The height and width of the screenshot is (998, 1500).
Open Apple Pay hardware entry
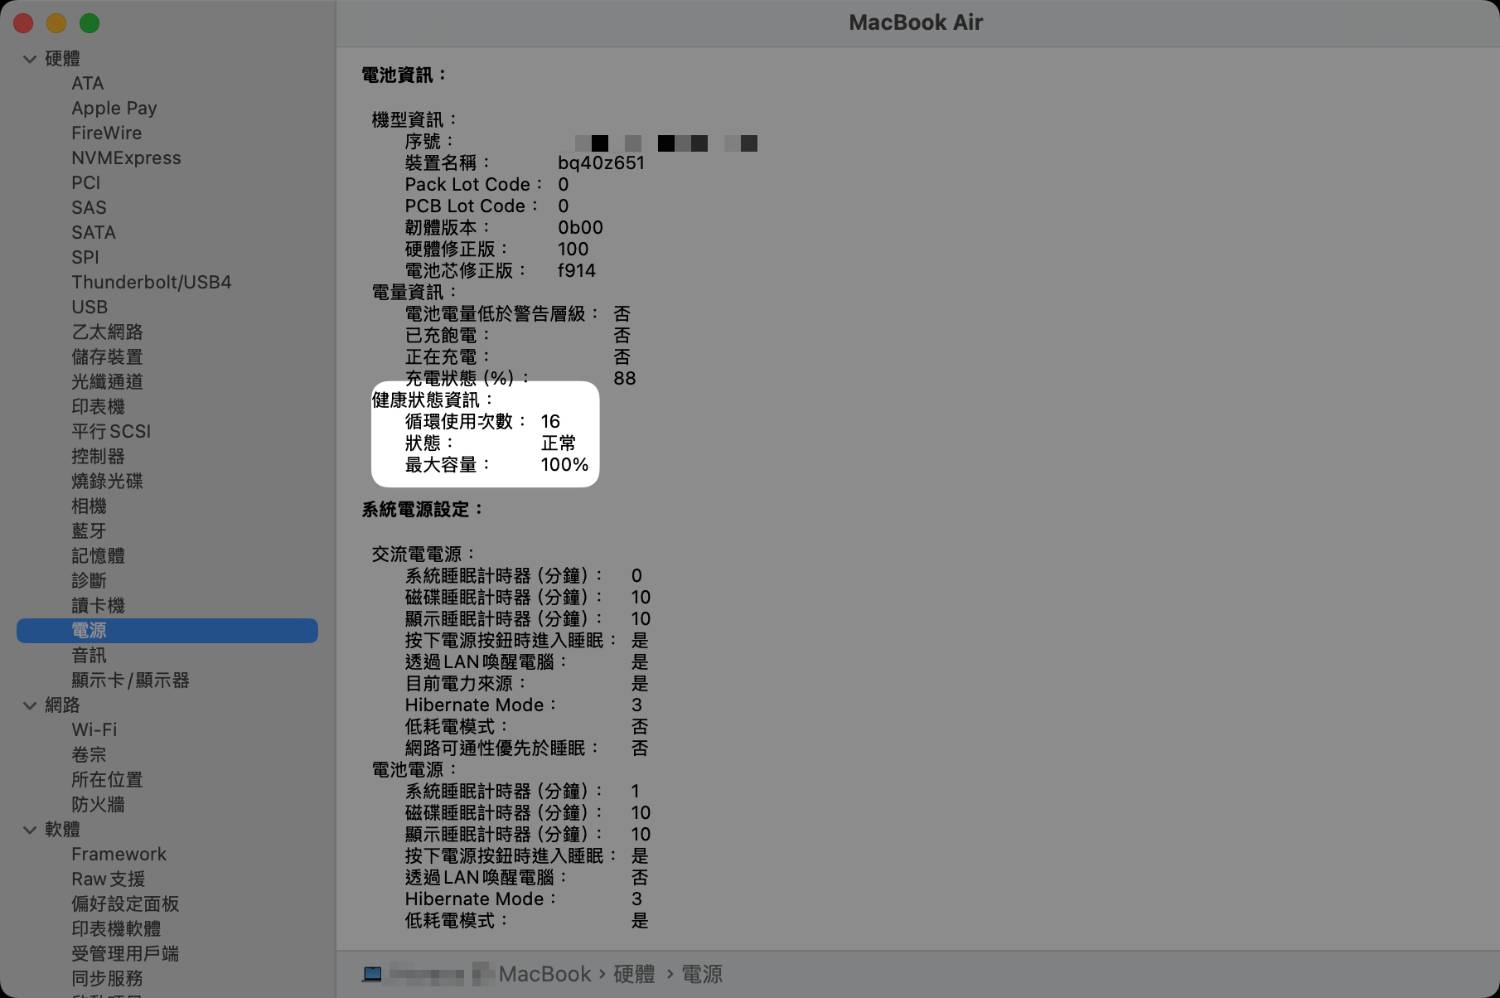point(114,108)
